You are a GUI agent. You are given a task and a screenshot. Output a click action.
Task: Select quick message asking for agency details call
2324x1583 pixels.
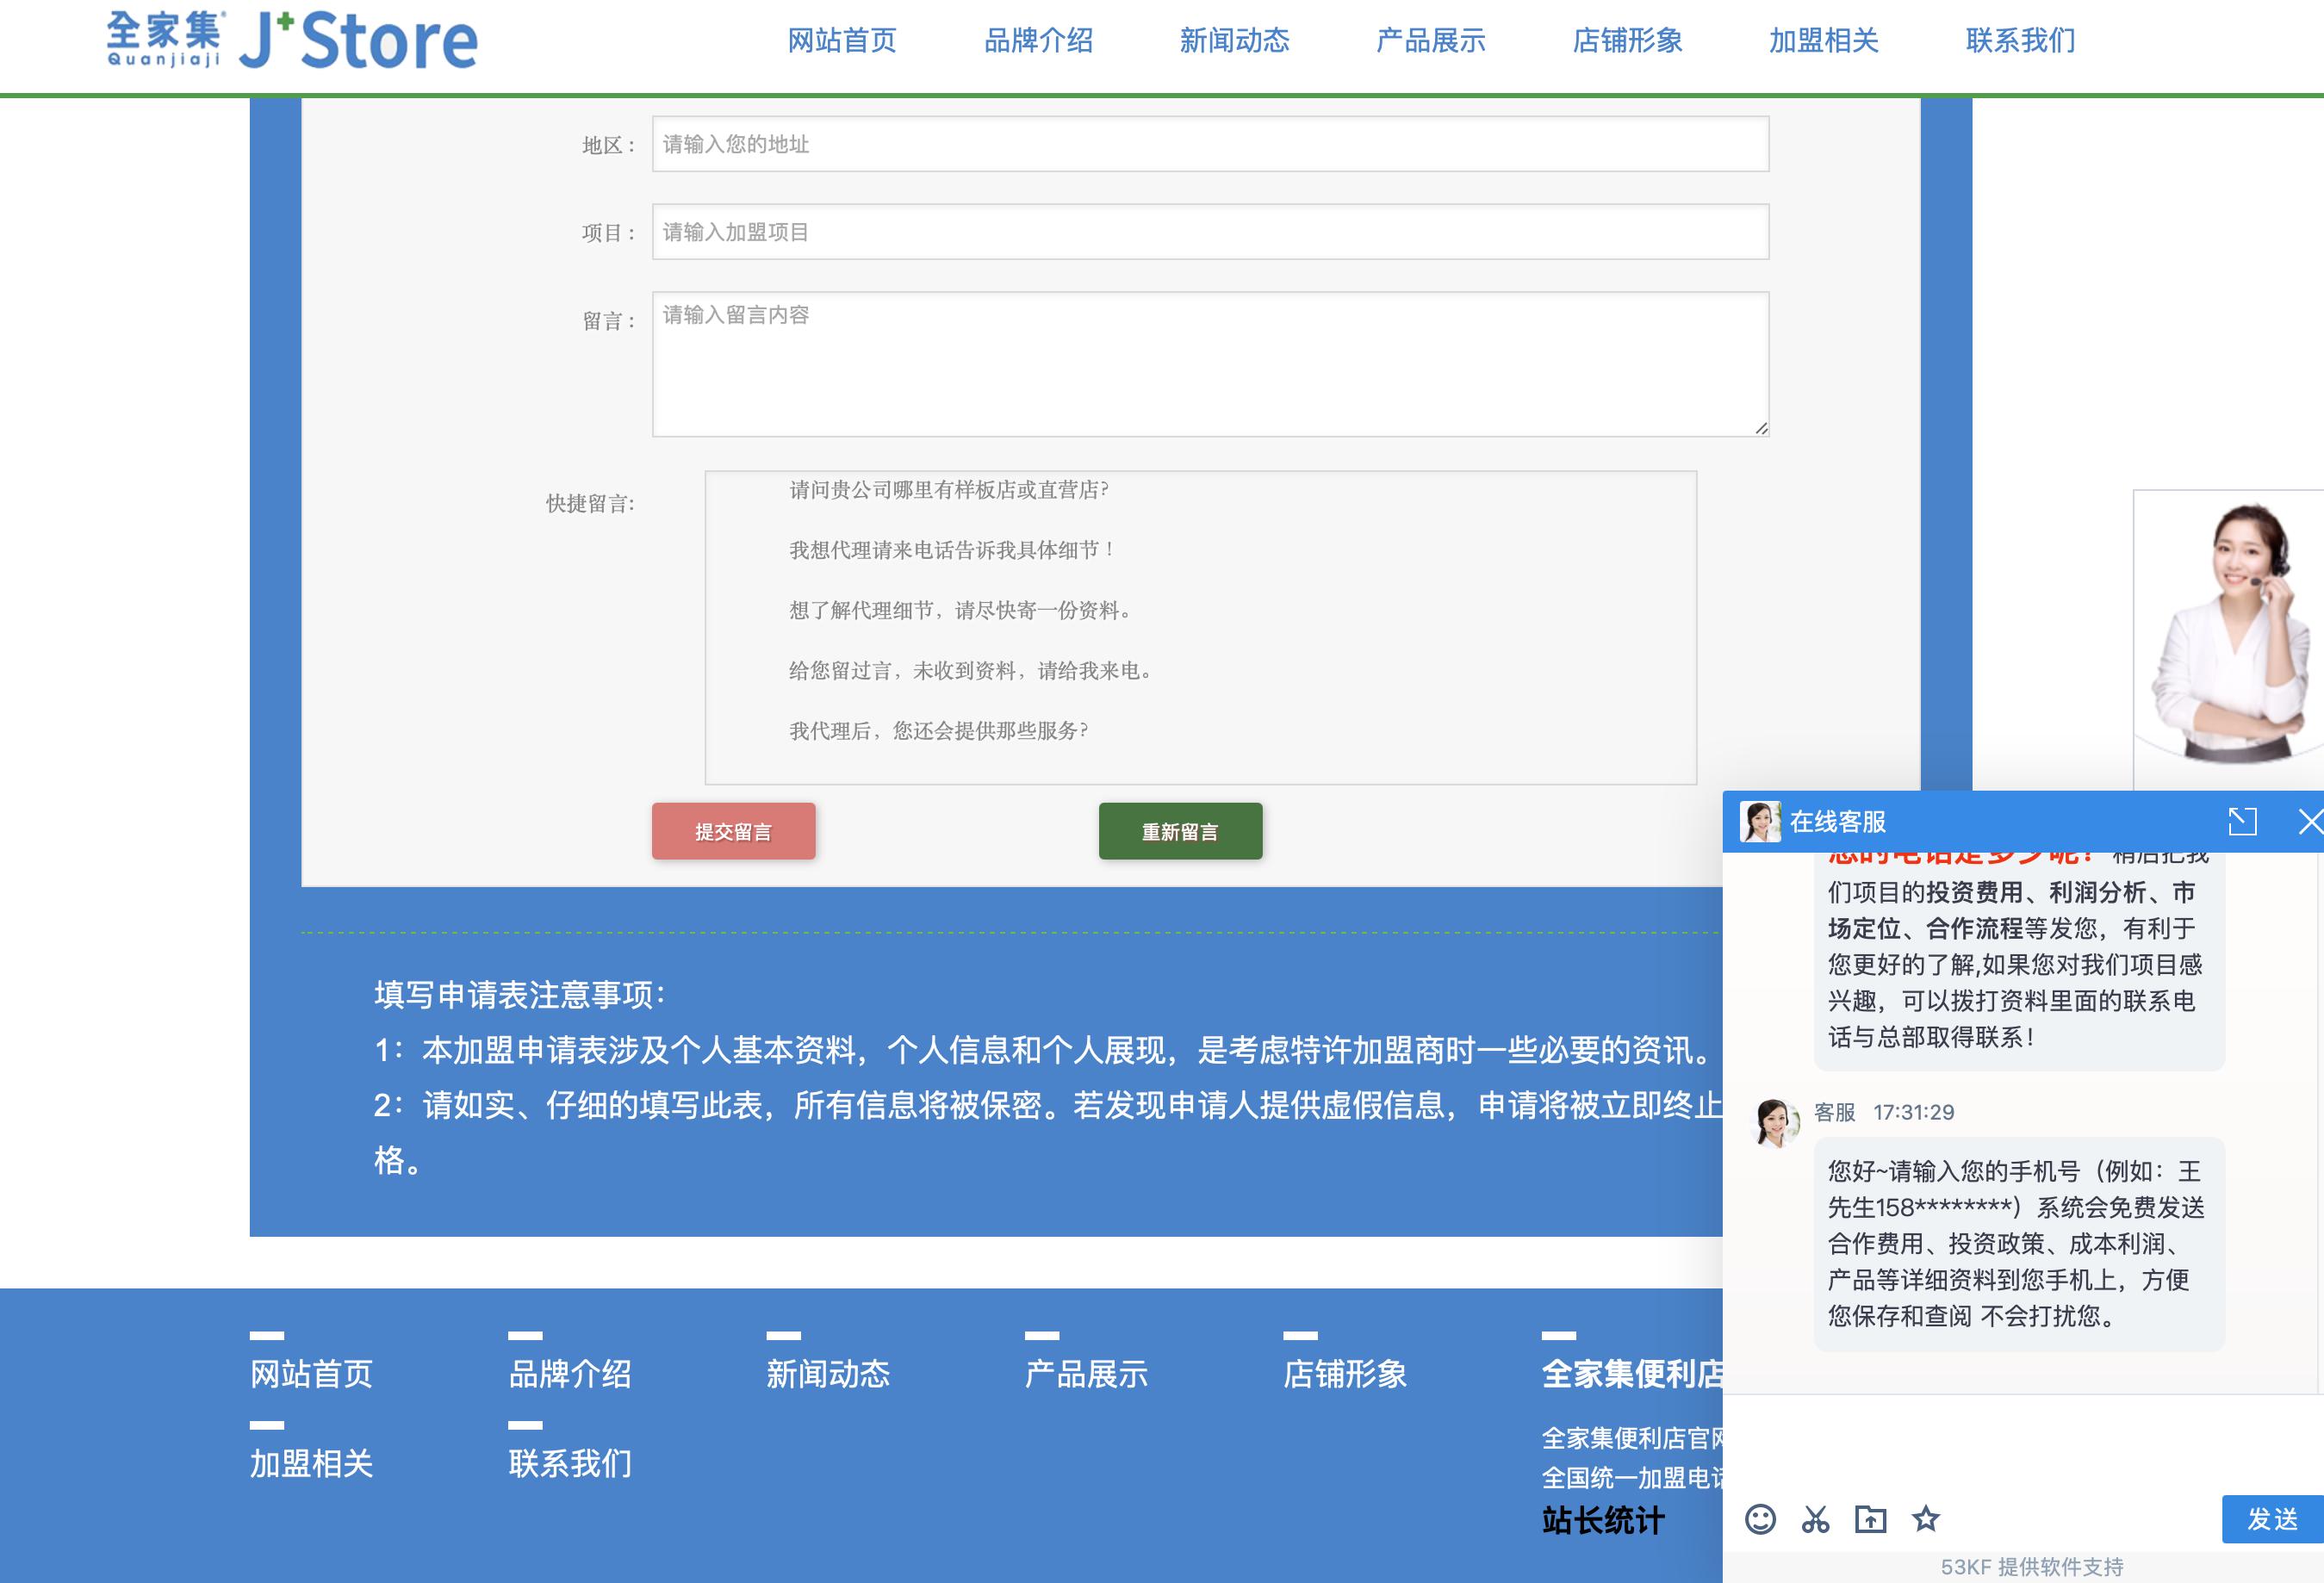(x=950, y=550)
